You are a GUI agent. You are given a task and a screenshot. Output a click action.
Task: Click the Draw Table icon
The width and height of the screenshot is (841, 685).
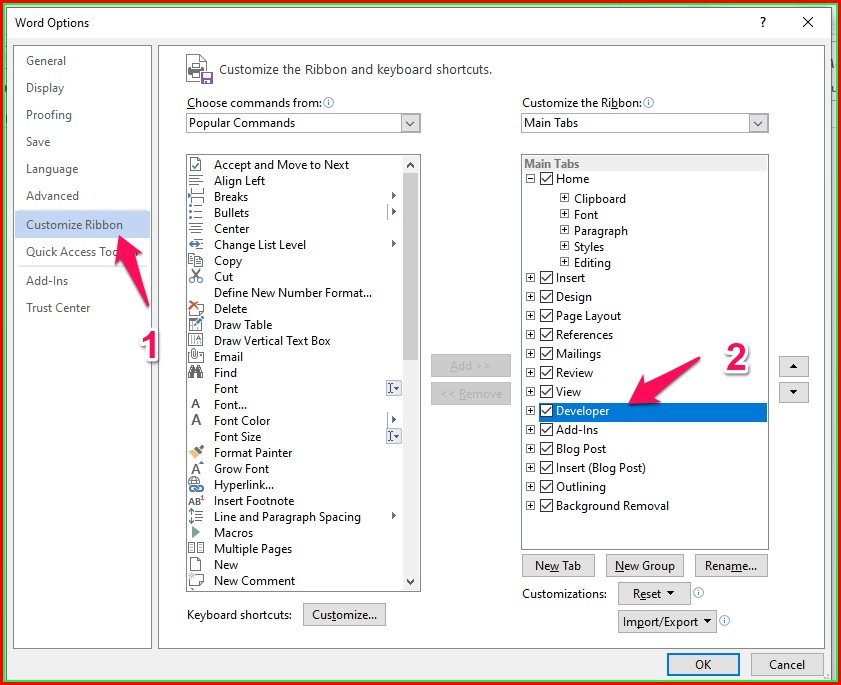click(x=196, y=325)
